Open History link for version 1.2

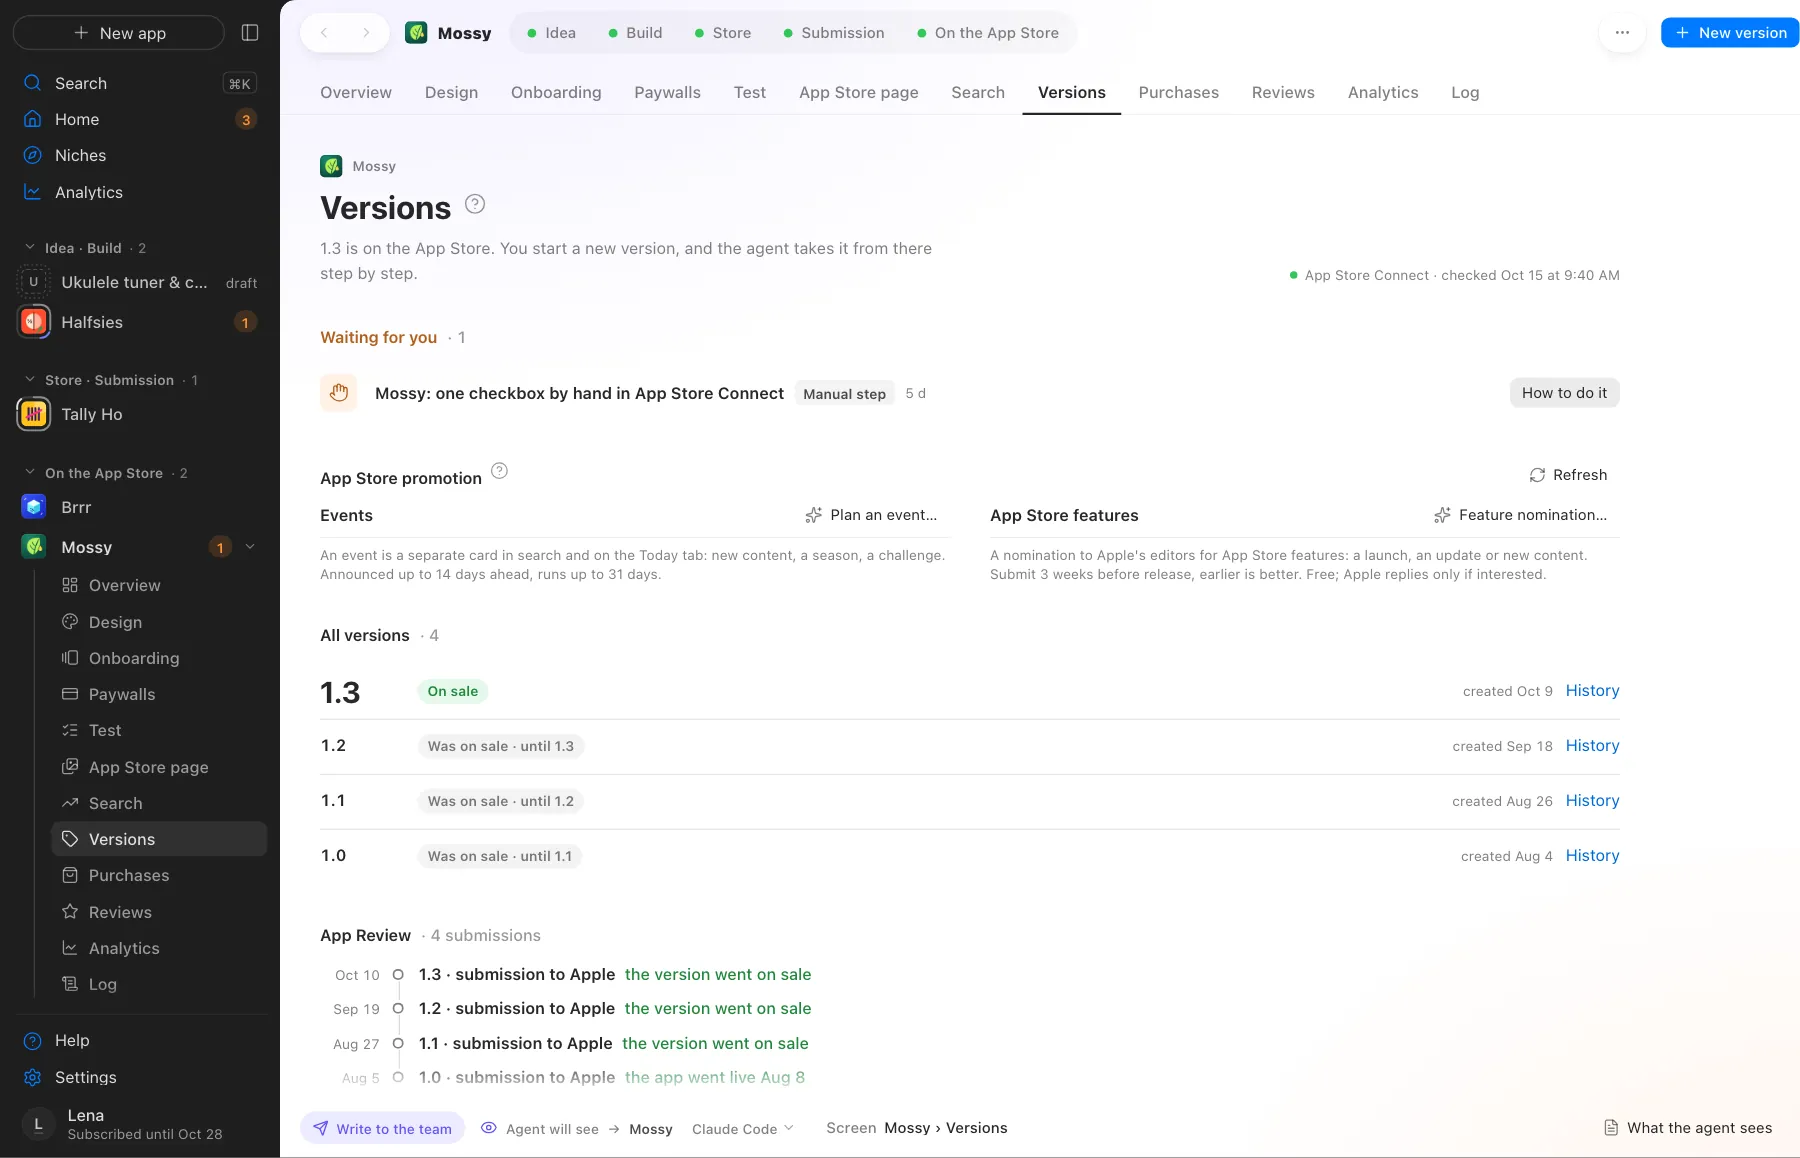coord(1592,745)
